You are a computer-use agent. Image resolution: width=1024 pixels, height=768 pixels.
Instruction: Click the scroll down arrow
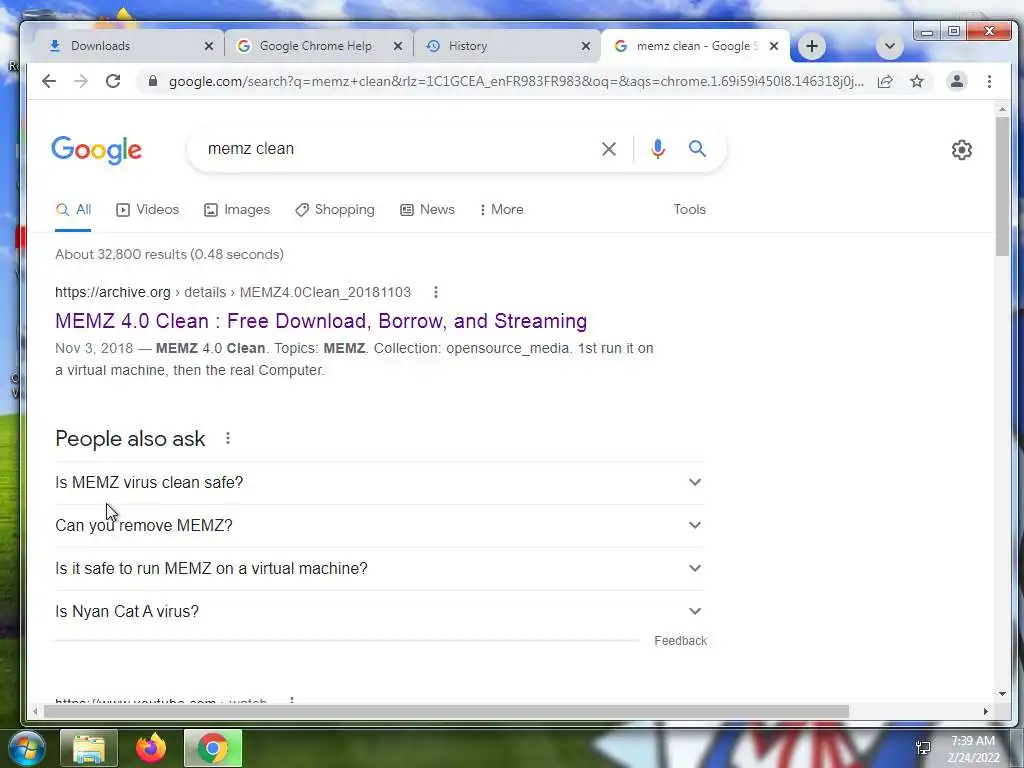[x=1002, y=694]
